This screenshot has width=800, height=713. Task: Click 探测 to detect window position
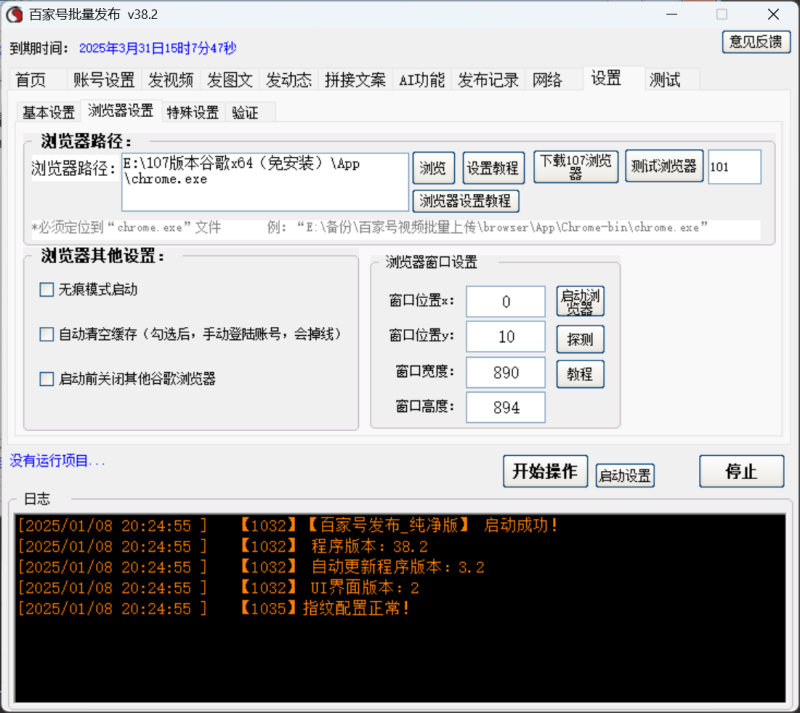click(x=580, y=339)
